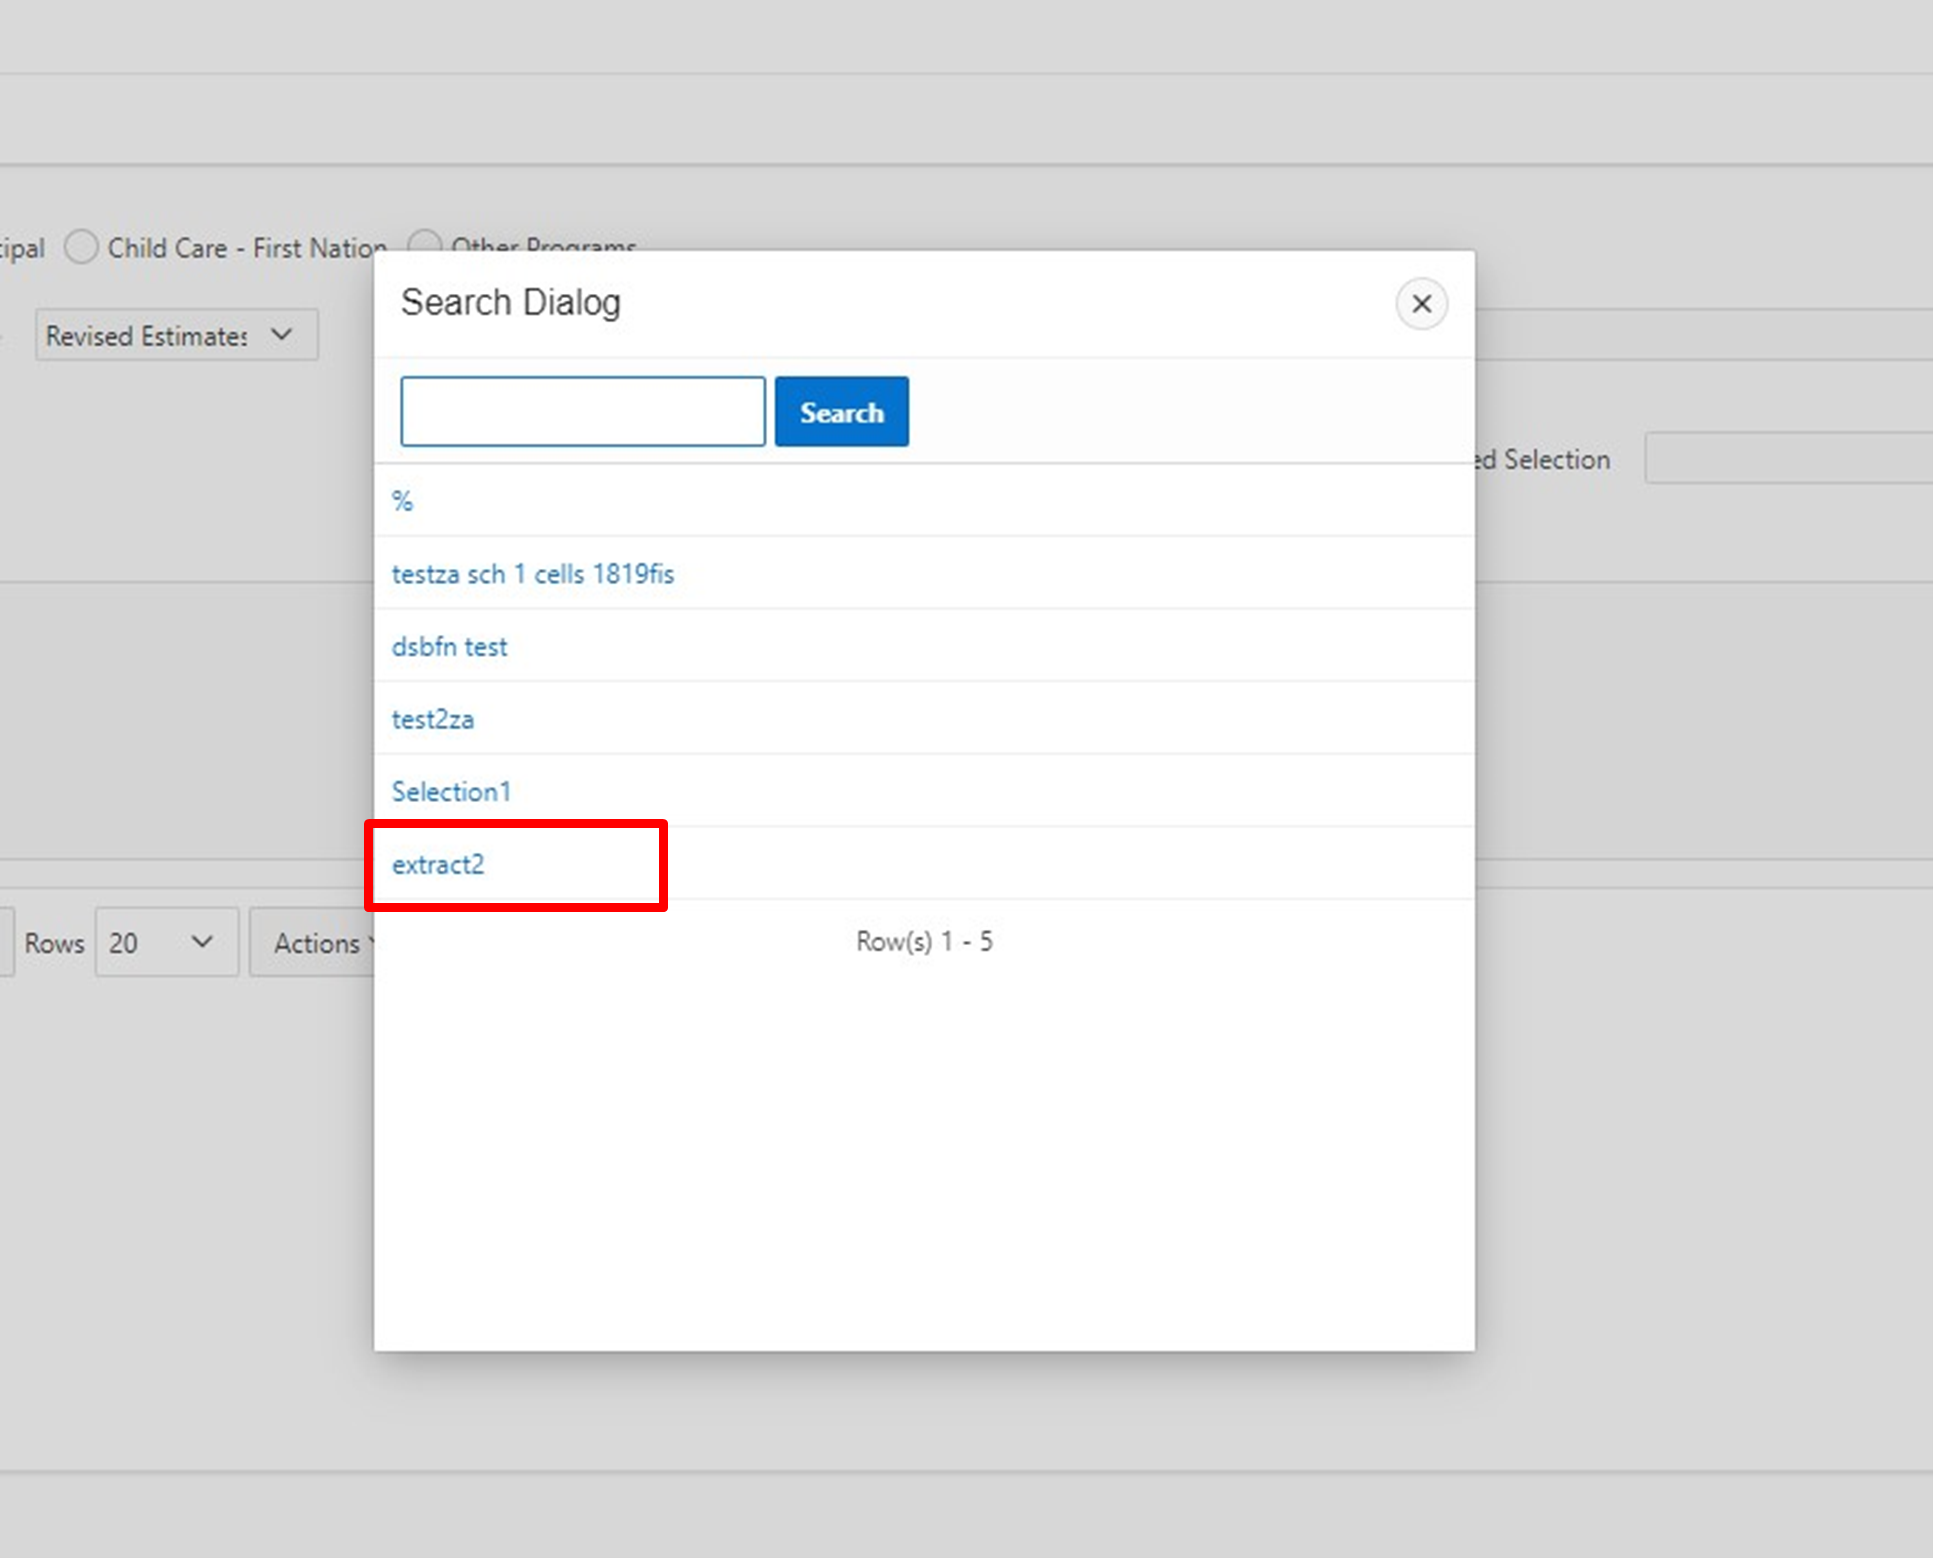Select the % entry in results
The width and height of the screenshot is (1933, 1558).
coord(403,501)
